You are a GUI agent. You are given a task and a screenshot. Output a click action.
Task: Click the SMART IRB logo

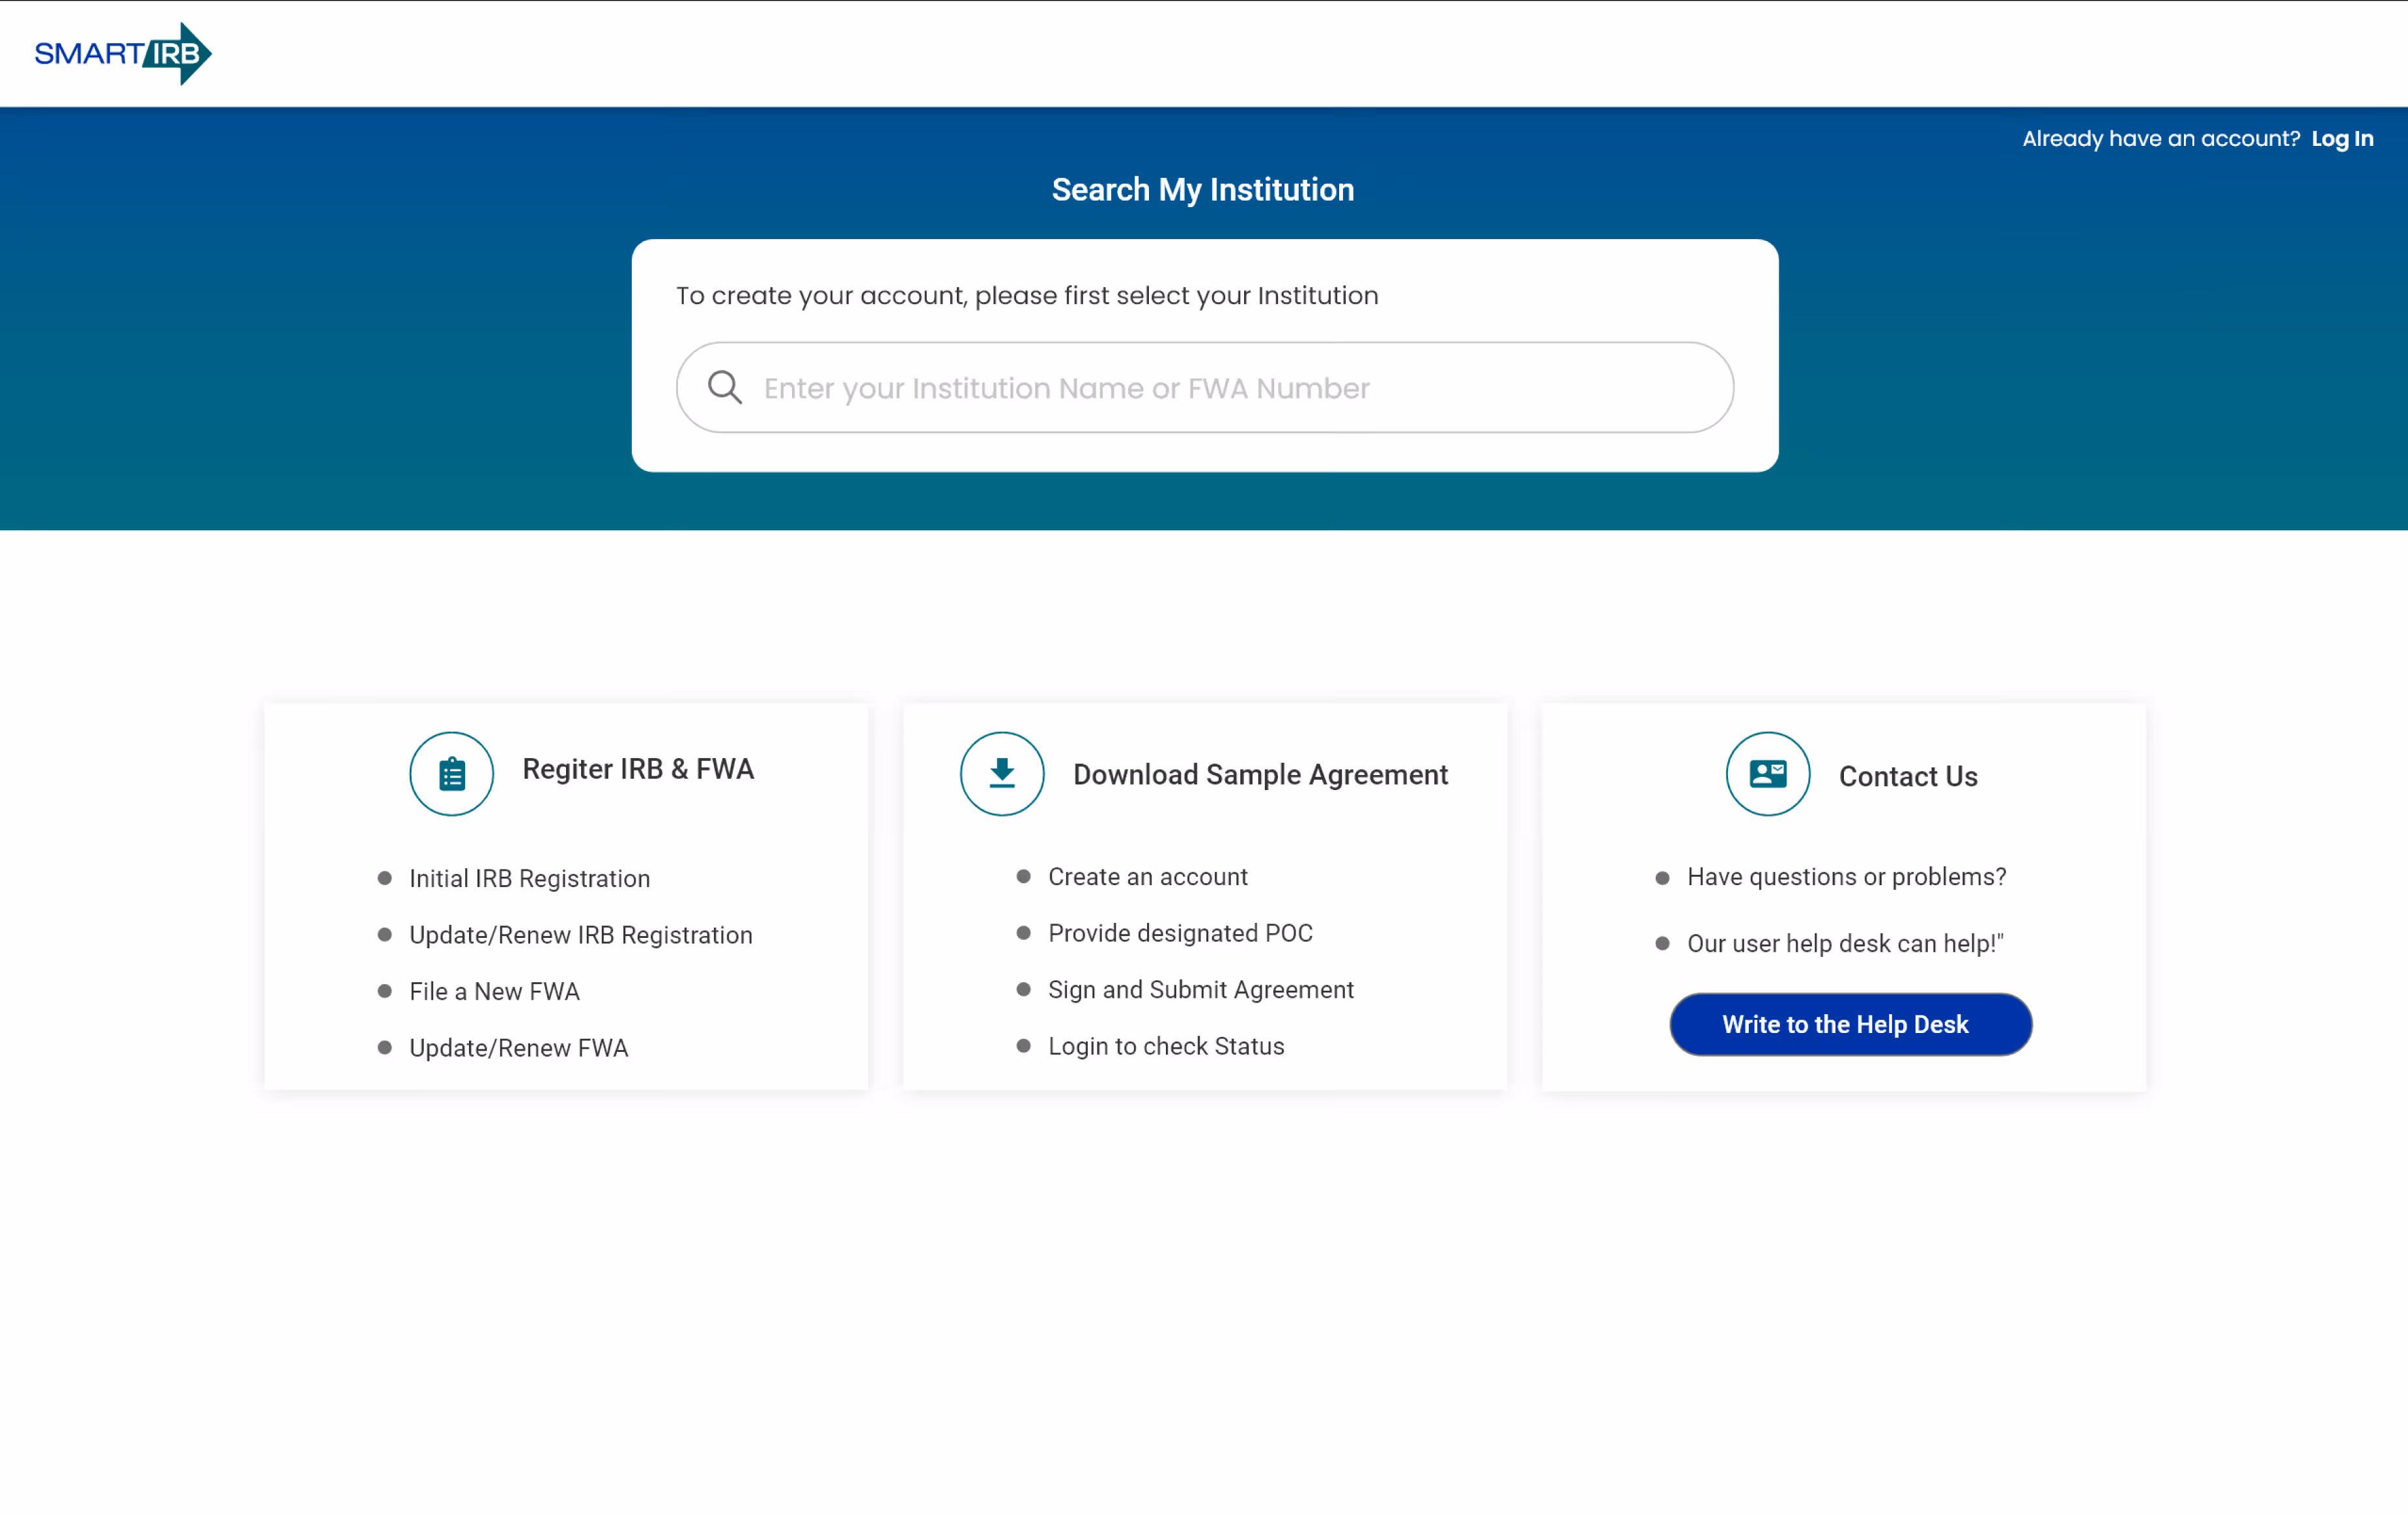pos(122,54)
